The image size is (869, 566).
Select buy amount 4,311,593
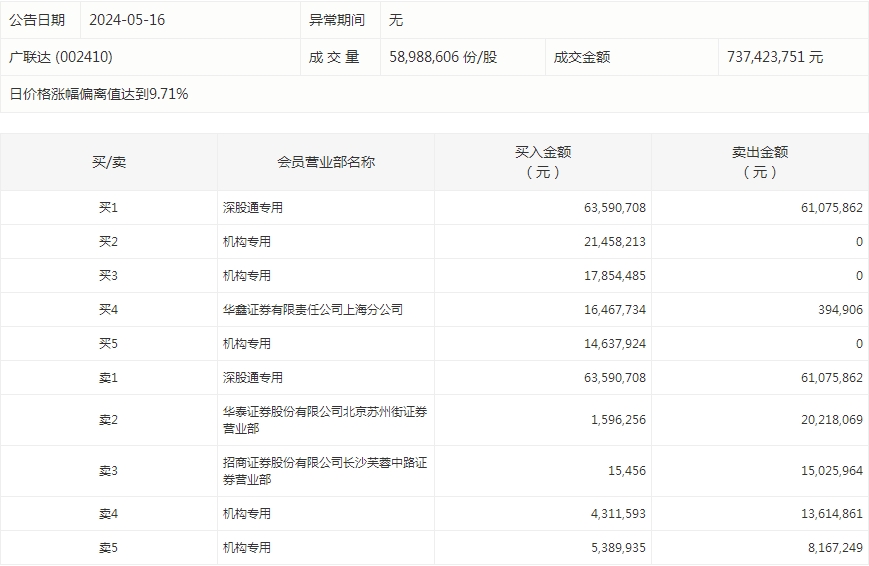pos(618,514)
